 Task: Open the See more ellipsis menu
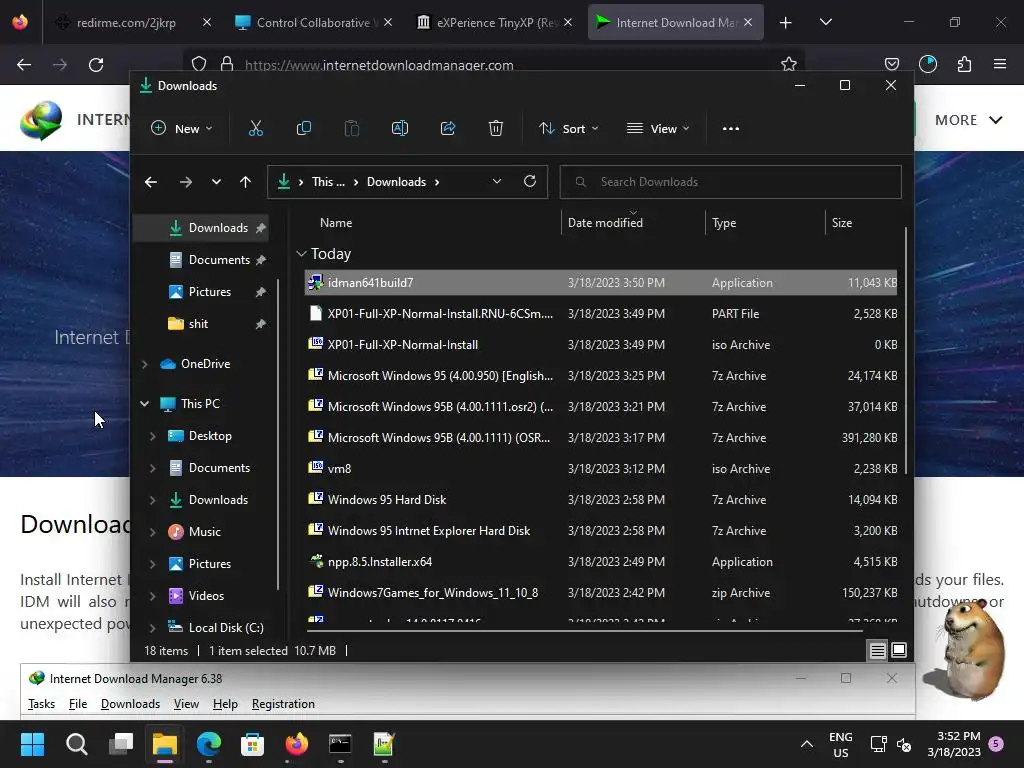pyautogui.click(x=731, y=129)
